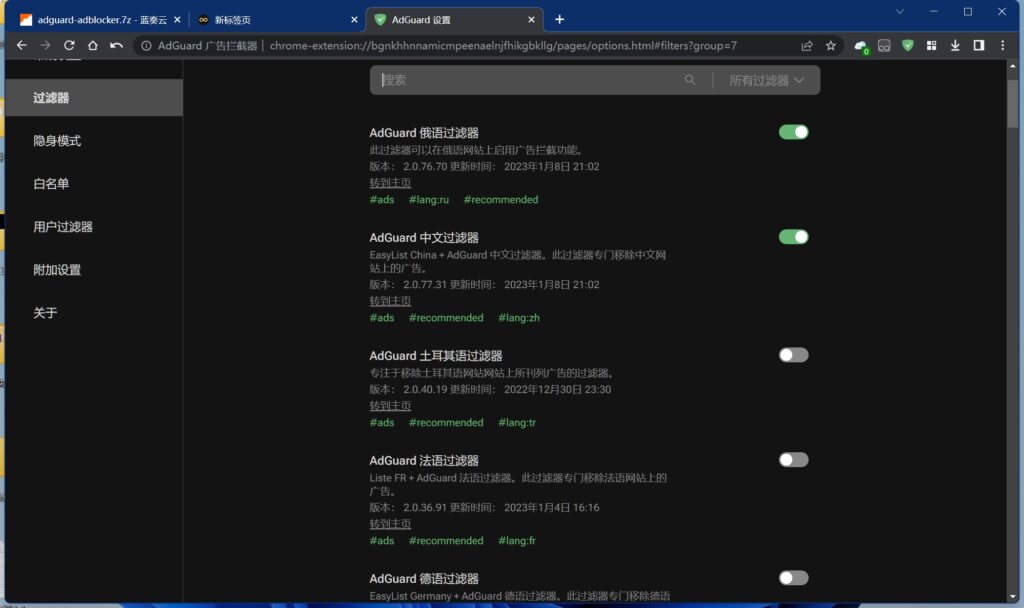Click the browser address bar URL

click(x=503, y=46)
